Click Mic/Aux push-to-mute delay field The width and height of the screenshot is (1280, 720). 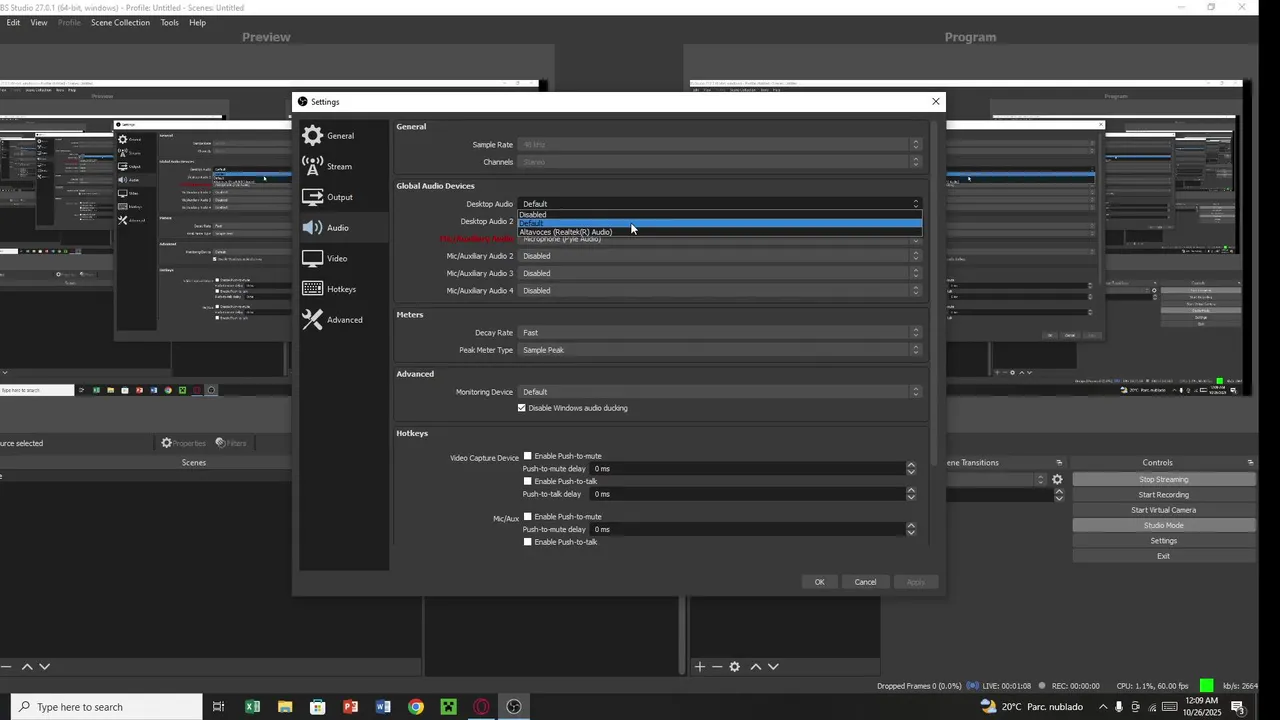tap(747, 529)
